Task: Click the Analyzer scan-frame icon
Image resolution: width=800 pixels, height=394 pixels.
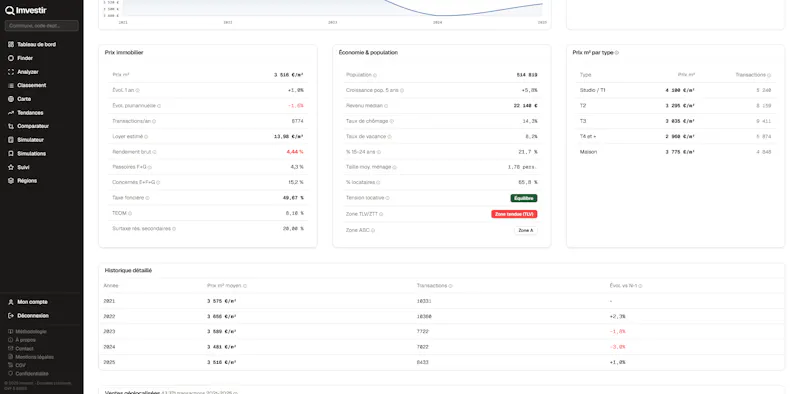Action: coord(11,72)
